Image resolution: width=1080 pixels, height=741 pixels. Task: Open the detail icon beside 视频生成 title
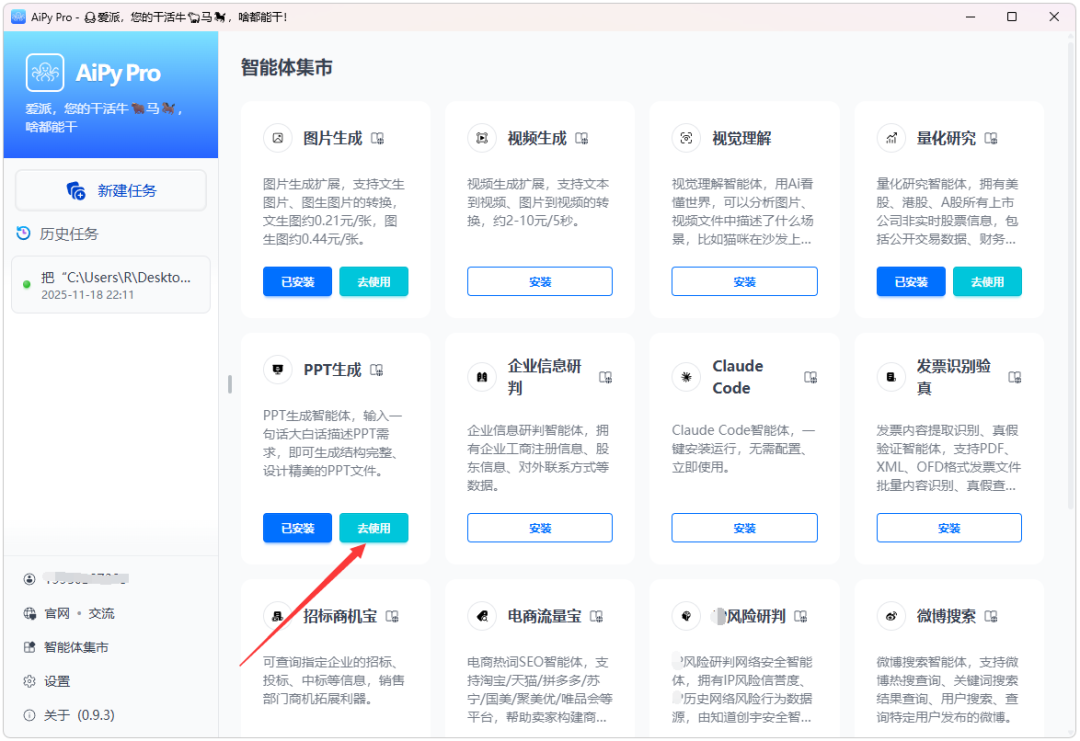click(582, 138)
